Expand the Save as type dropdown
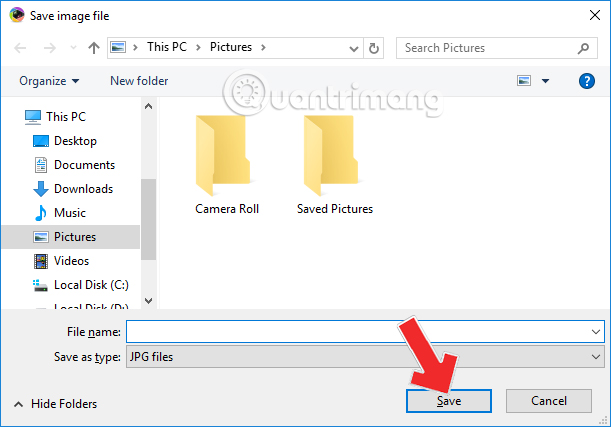This screenshot has height=427, width=611. click(596, 355)
